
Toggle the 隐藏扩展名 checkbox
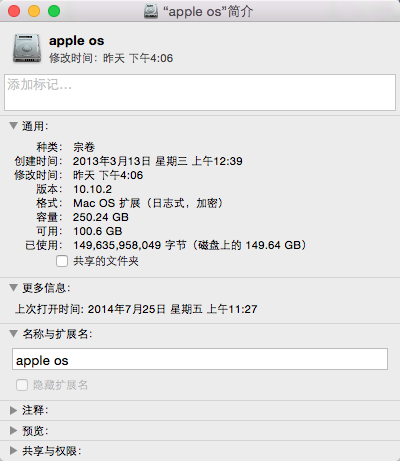(x=22, y=385)
